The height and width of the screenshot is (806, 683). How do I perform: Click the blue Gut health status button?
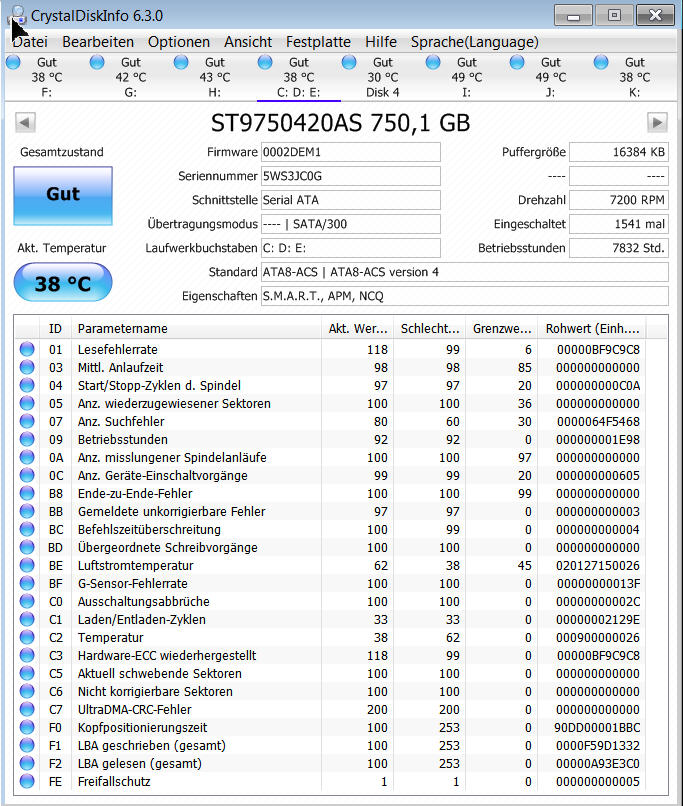(63, 195)
